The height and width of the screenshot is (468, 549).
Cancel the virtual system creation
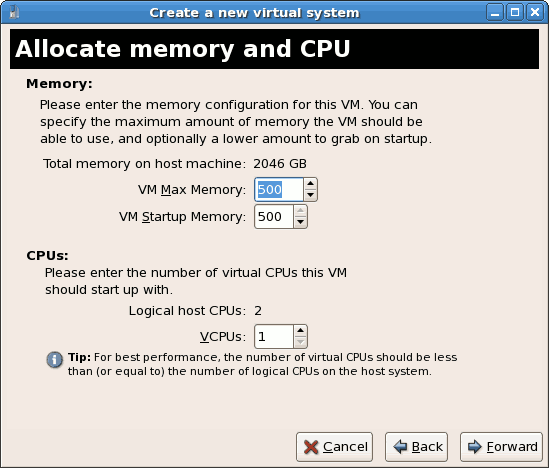(x=334, y=447)
